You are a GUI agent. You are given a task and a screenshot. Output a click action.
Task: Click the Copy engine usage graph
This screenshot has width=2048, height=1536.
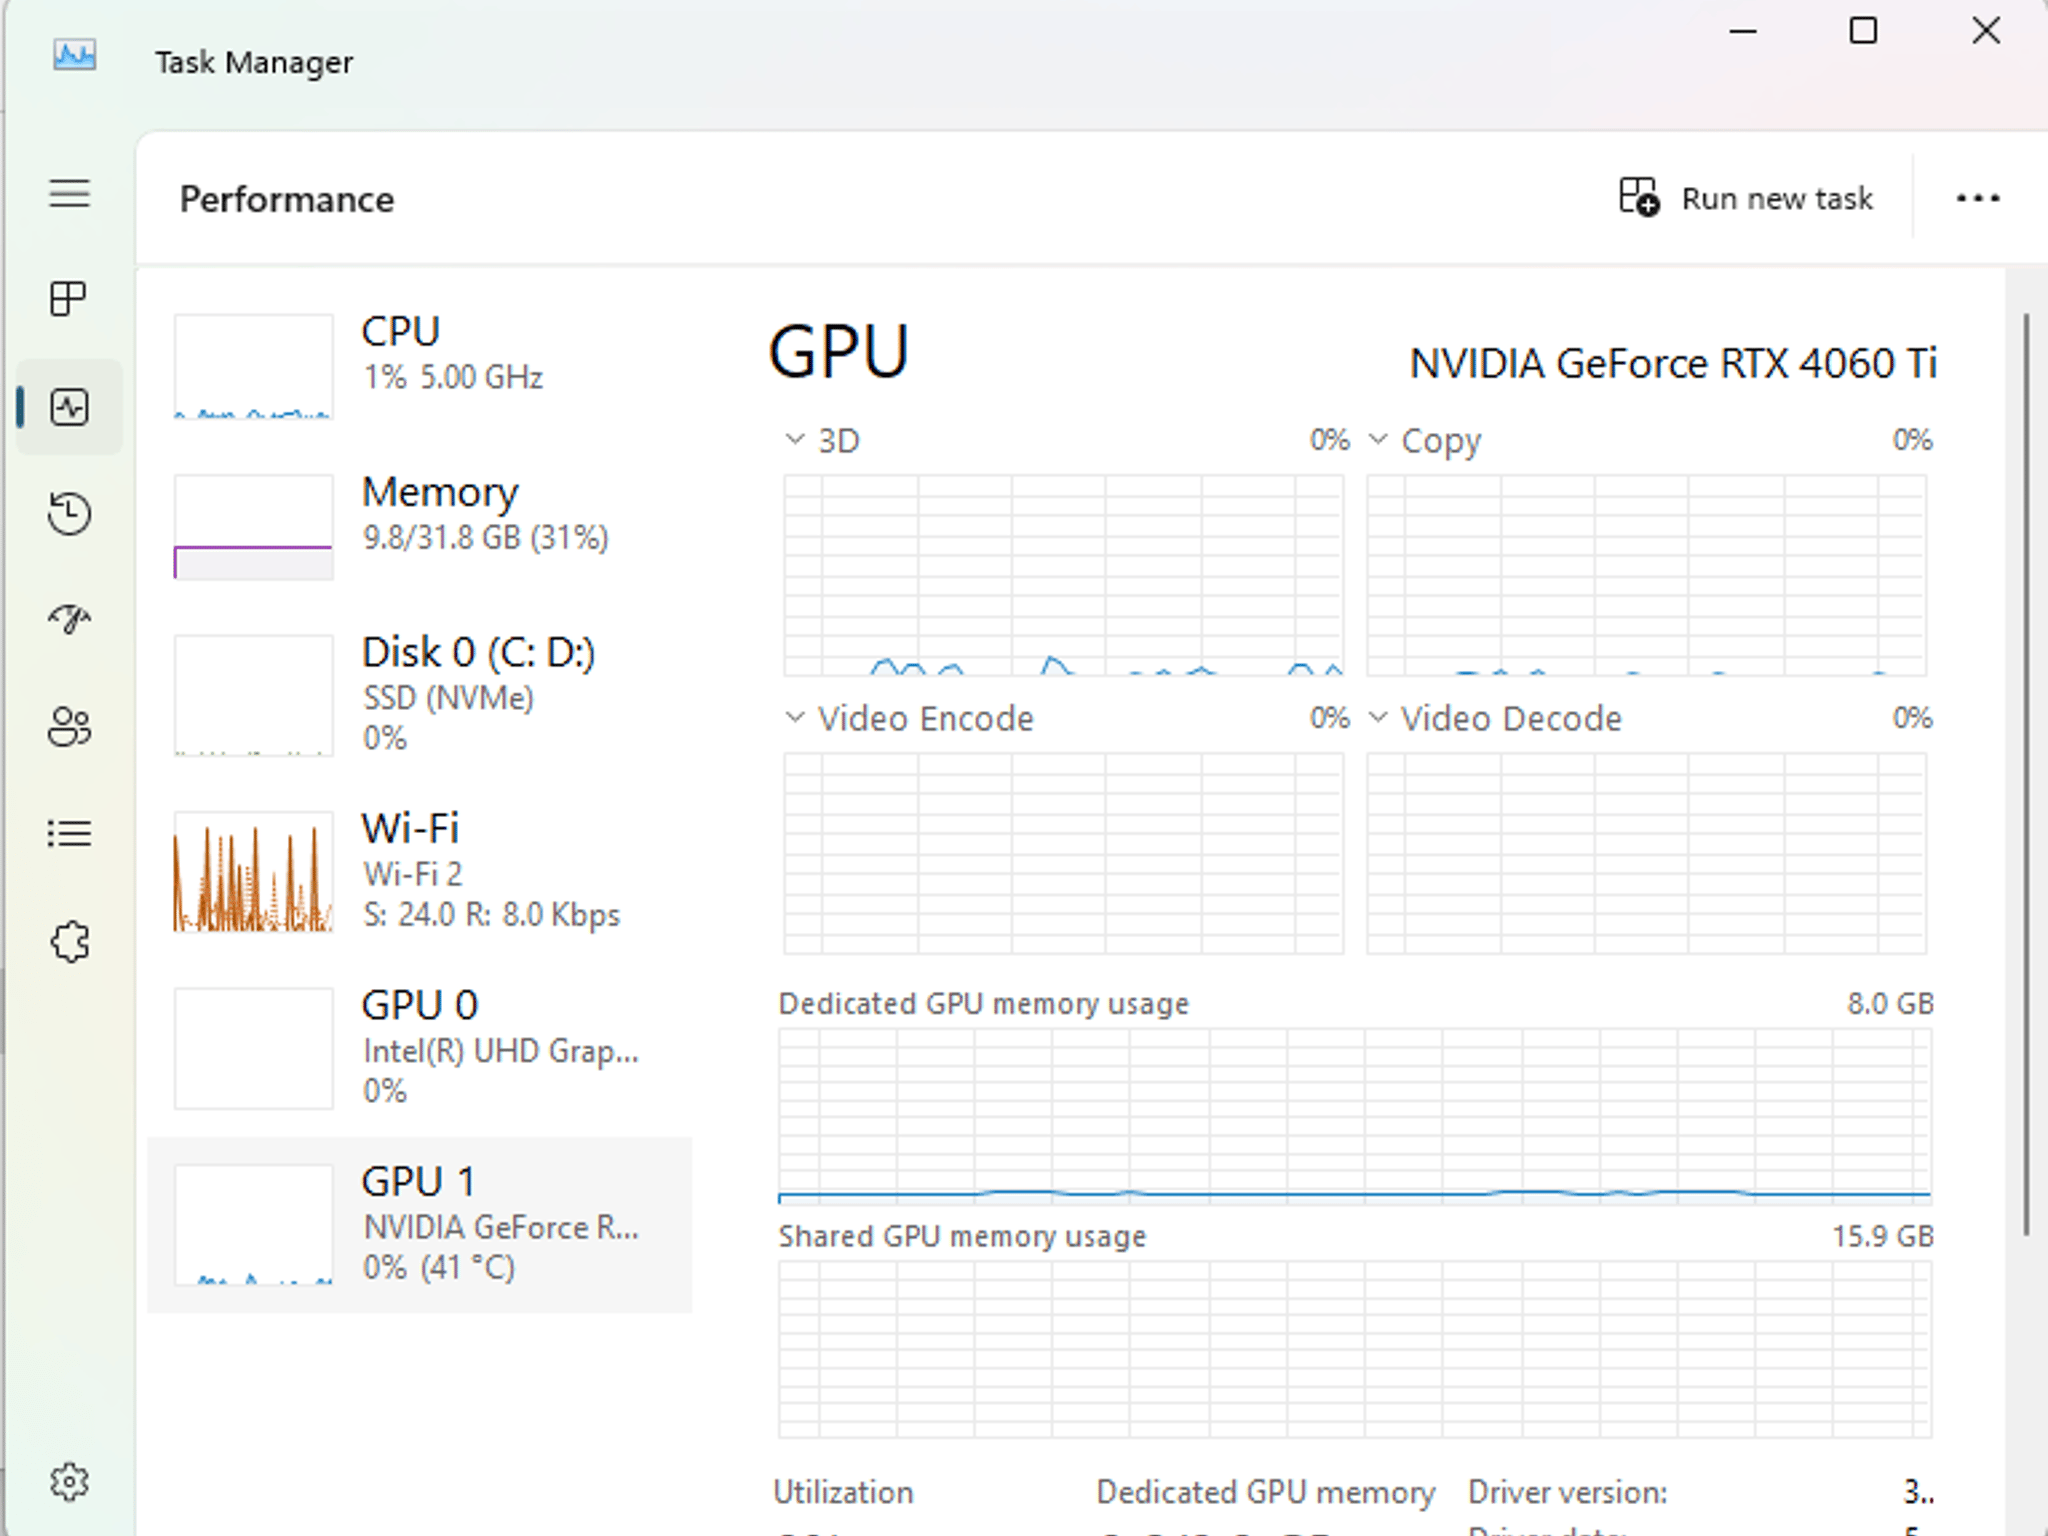point(1646,575)
